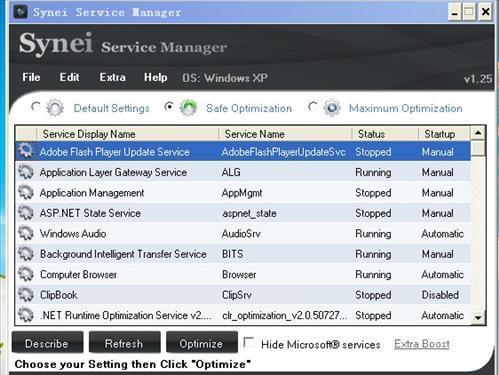Open the Edit menu
The width and height of the screenshot is (499, 375).
click(69, 77)
